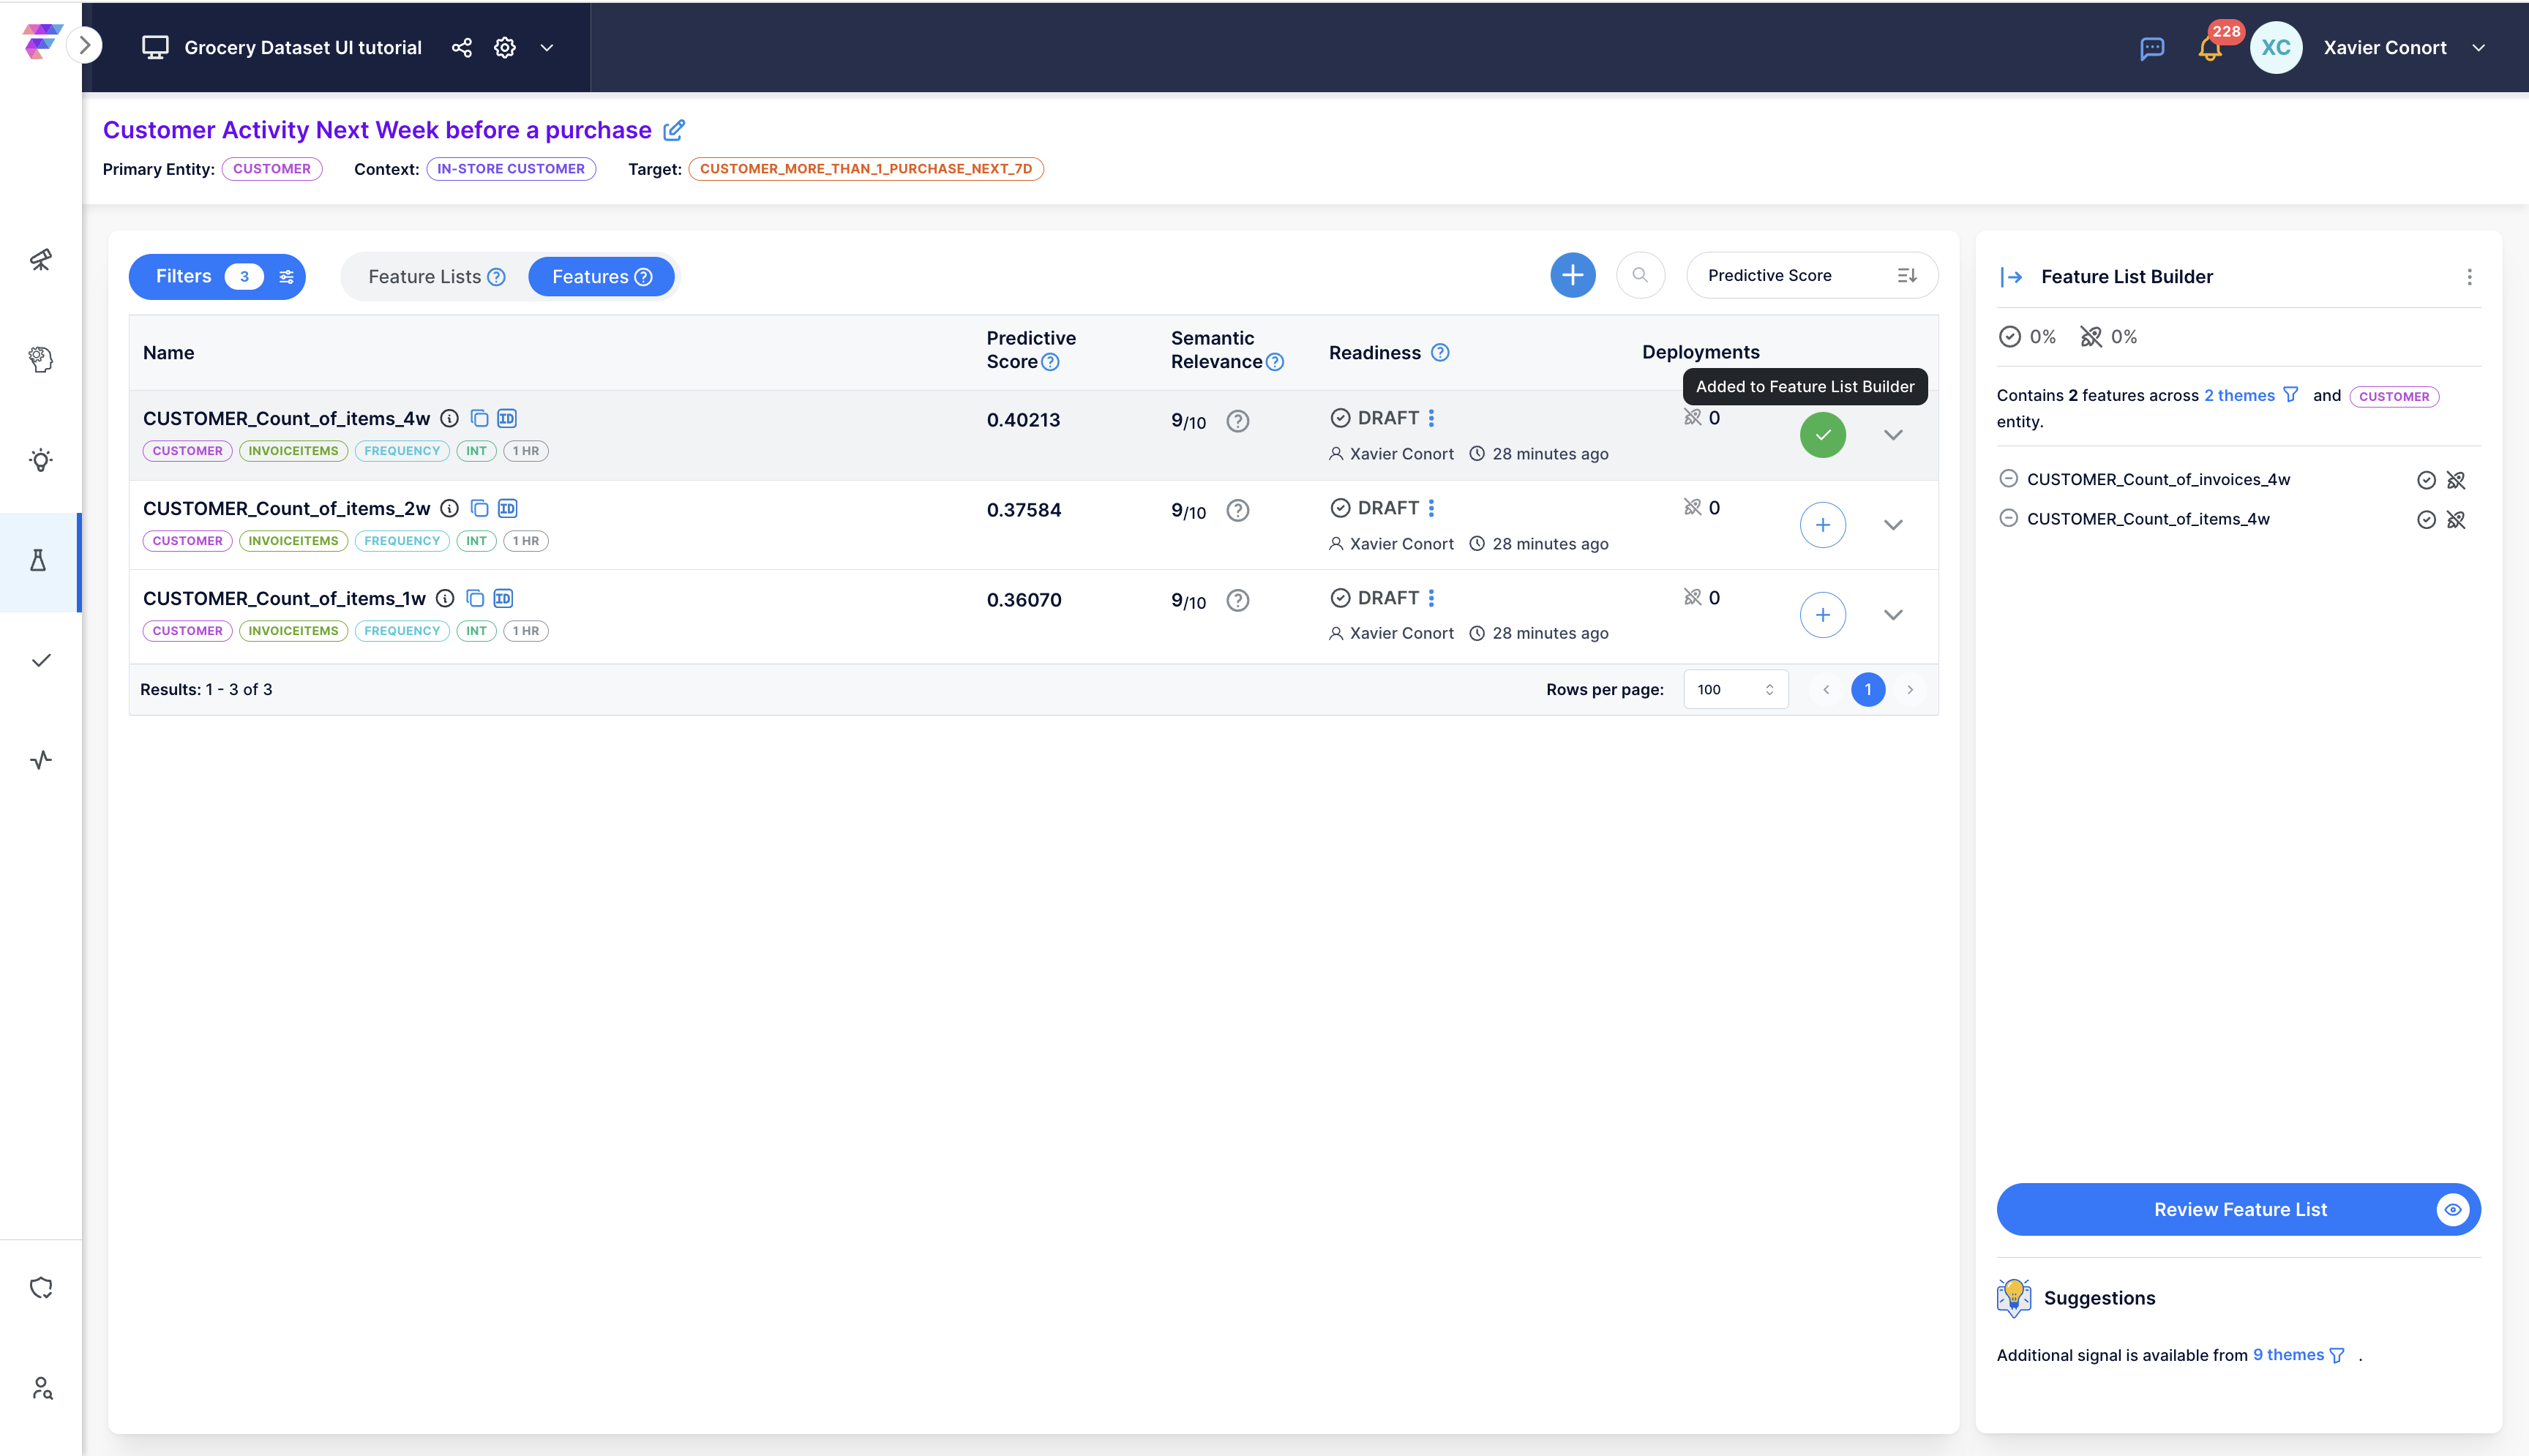Click Semantic Relevance column help icon
The height and width of the screenshot is (1456, 2529).
tap(1275, 362)
